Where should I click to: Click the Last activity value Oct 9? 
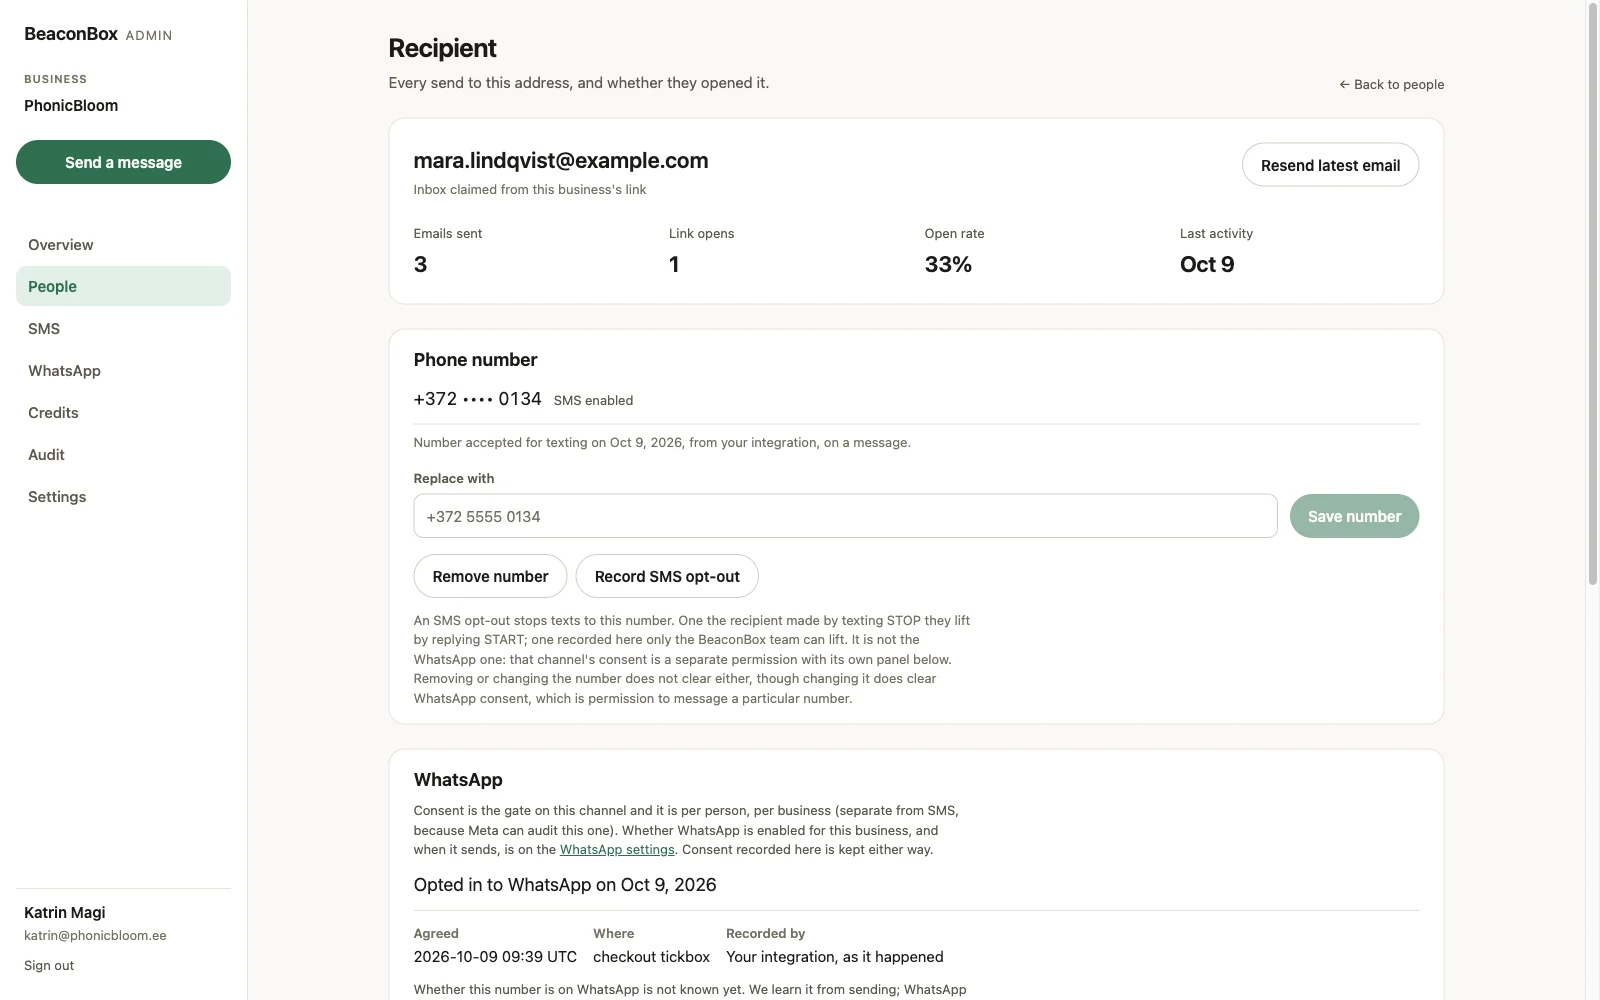1207,265
